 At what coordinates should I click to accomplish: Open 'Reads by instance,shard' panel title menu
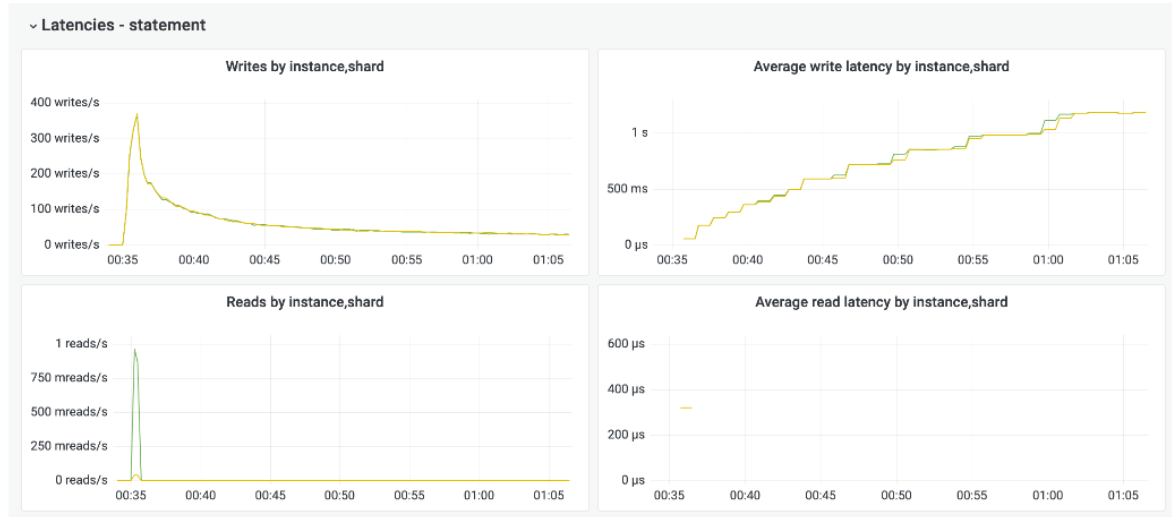[x=305, y=302]
